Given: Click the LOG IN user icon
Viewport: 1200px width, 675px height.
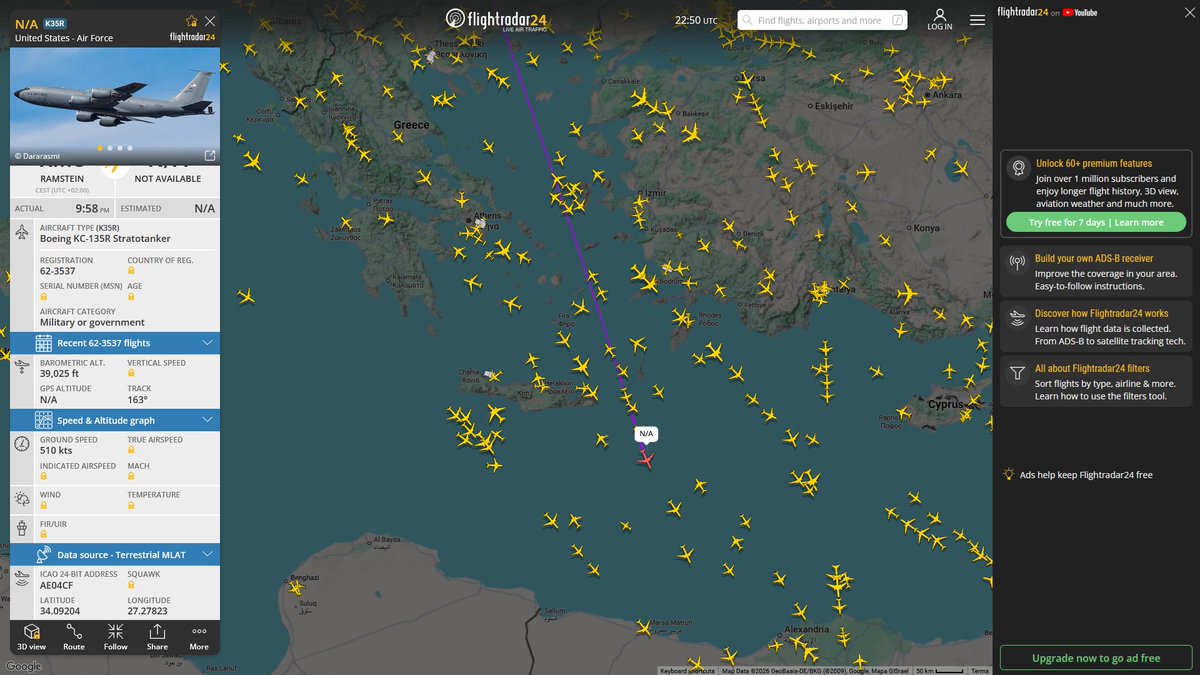Looking at the screenshot, I should [940, 19].
